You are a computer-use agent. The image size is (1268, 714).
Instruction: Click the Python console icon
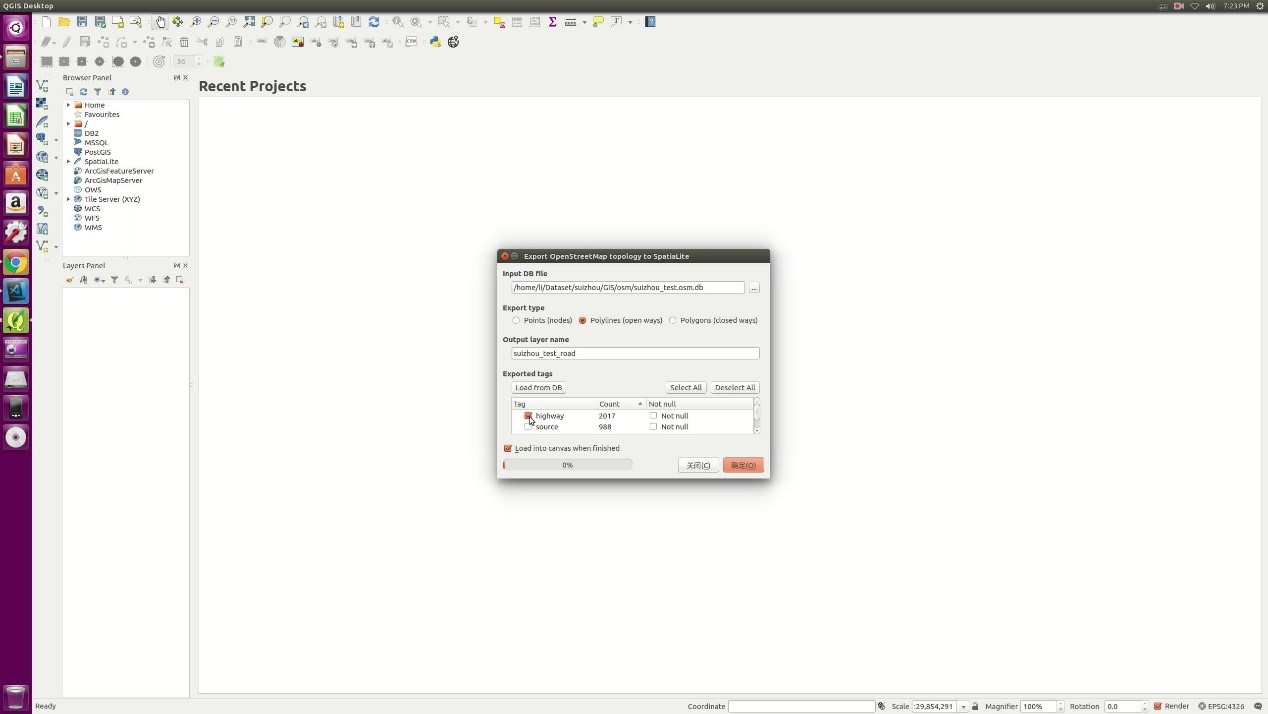(435, 42)
